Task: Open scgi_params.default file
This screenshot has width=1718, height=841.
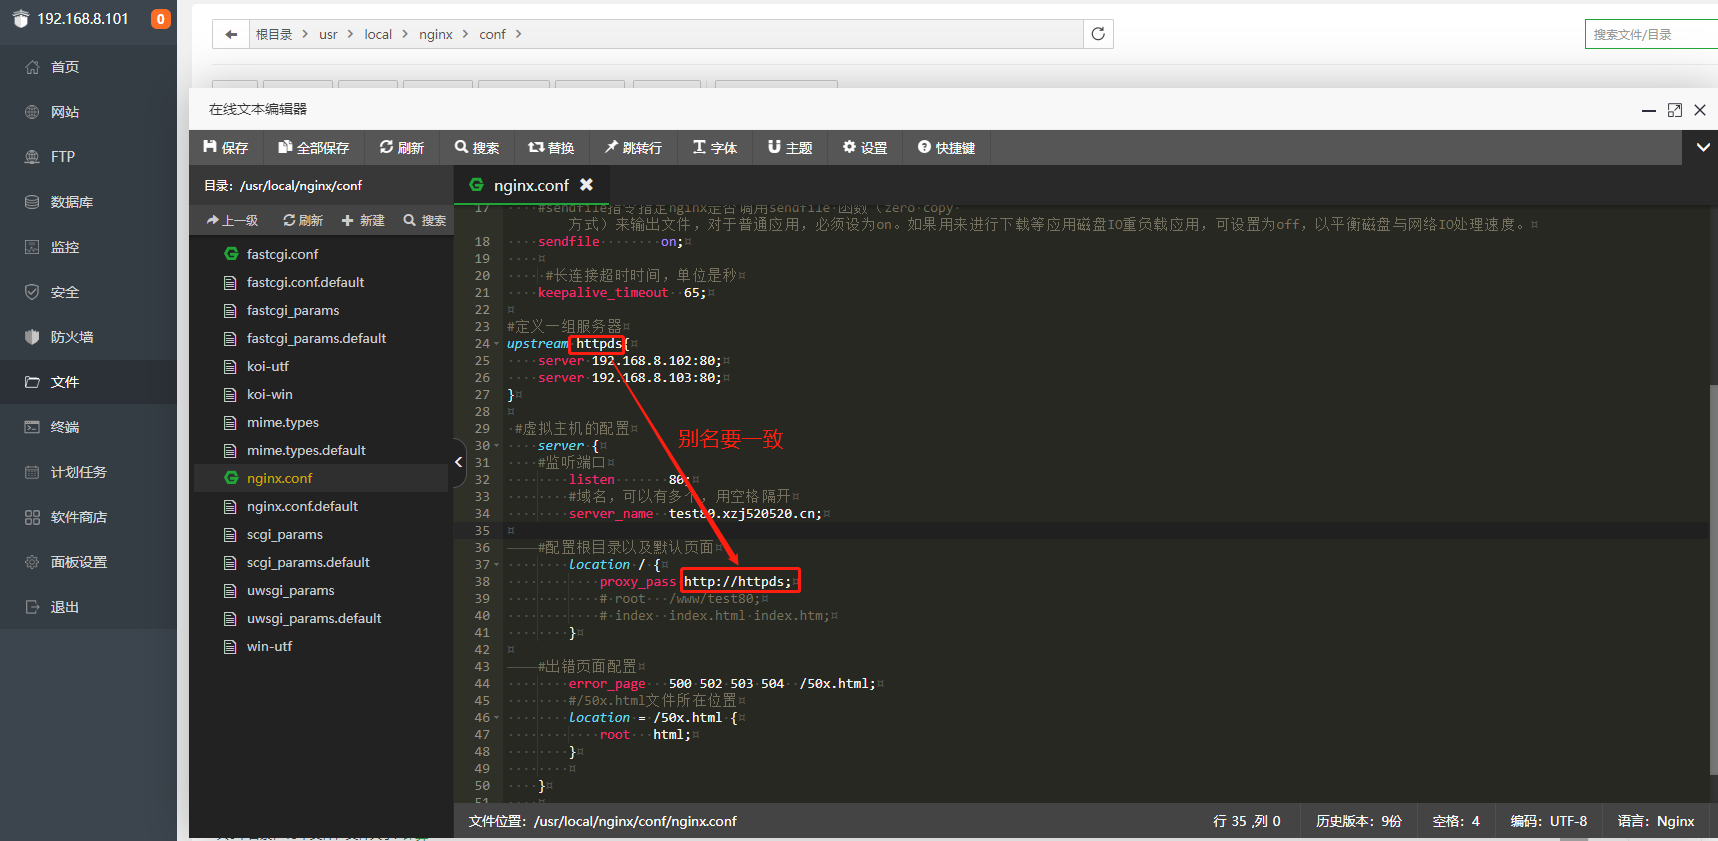Action: 308,562
